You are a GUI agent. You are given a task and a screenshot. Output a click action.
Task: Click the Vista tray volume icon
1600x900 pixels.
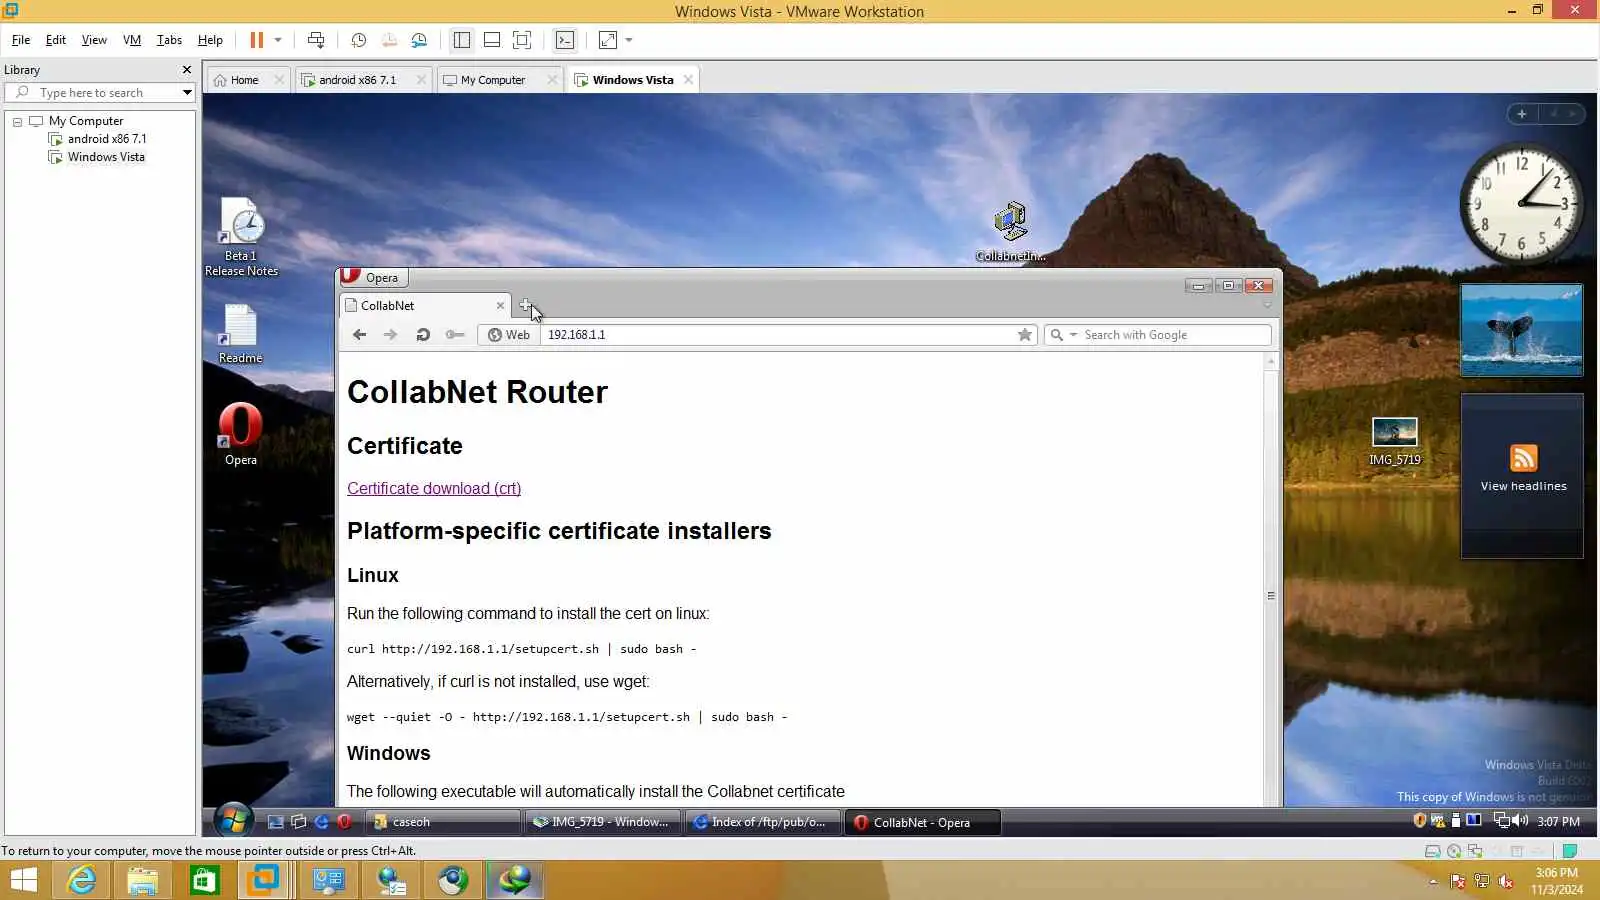point(1520,821)
